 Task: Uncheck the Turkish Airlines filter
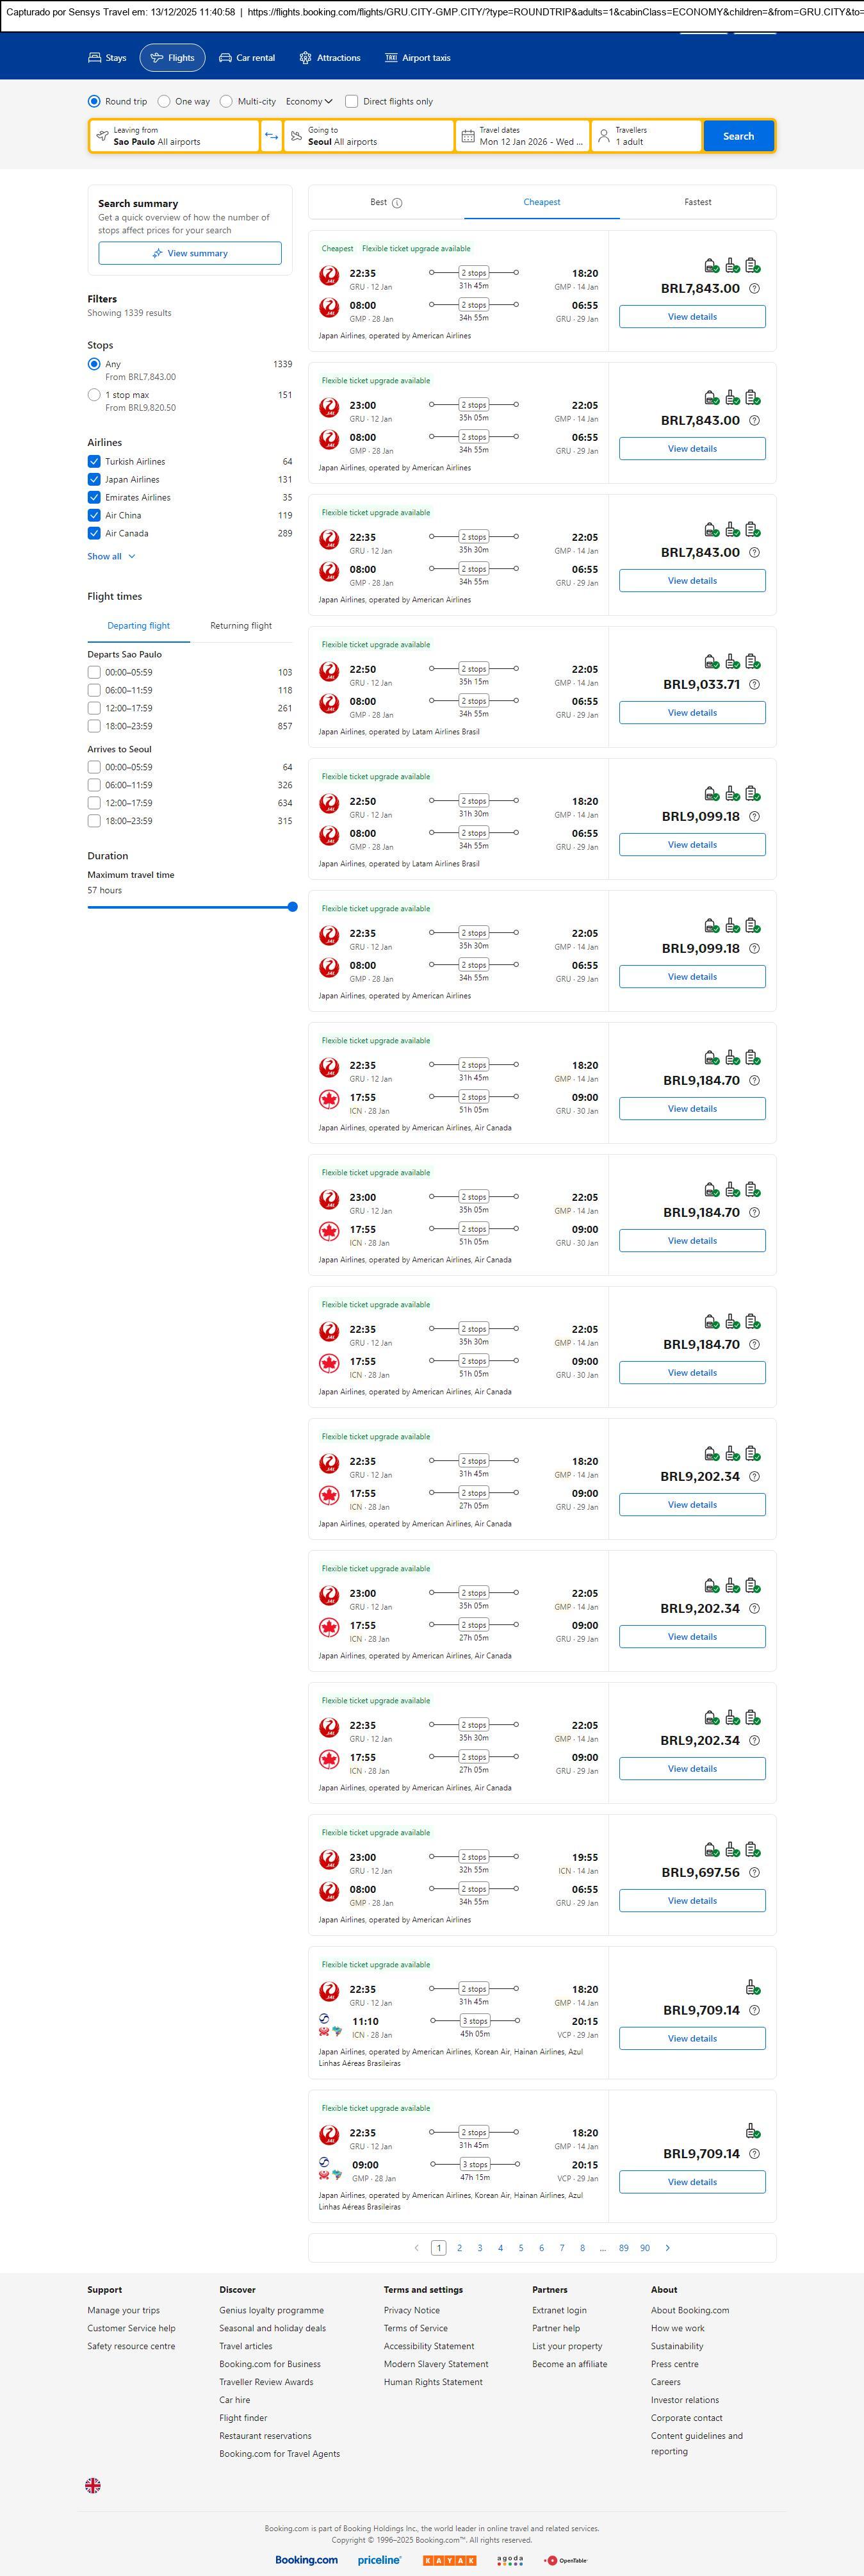94,462
